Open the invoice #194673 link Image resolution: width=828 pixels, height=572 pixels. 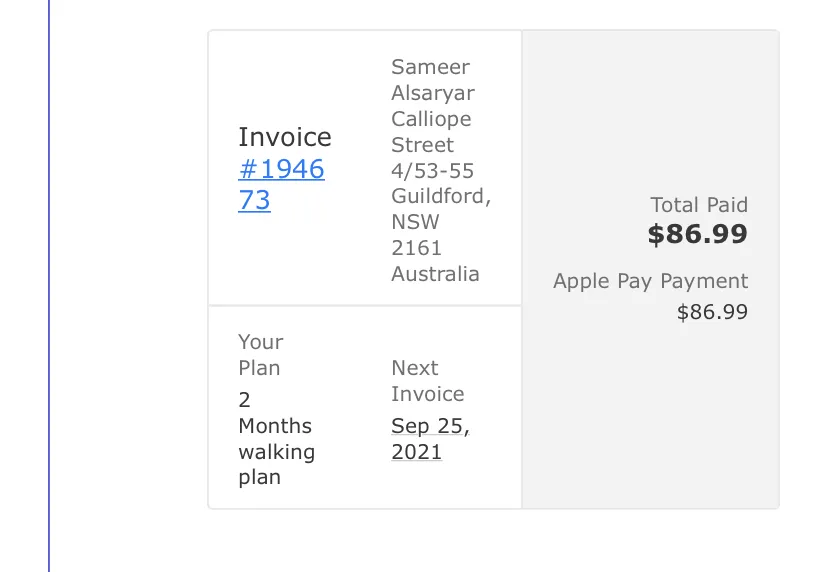click(x=281, y=184)
